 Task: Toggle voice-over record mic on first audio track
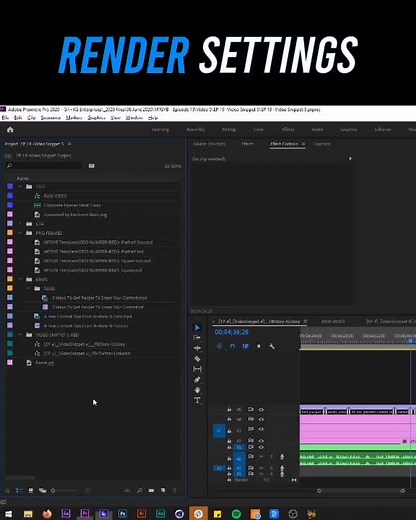coord(282,457)
